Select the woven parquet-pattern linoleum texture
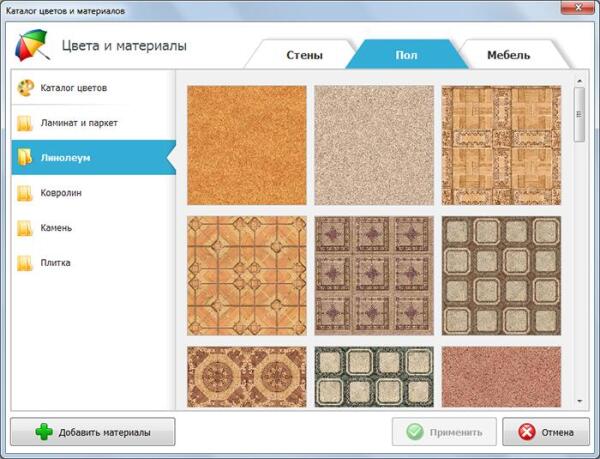 pyautogui.click(x=501, y=145)
